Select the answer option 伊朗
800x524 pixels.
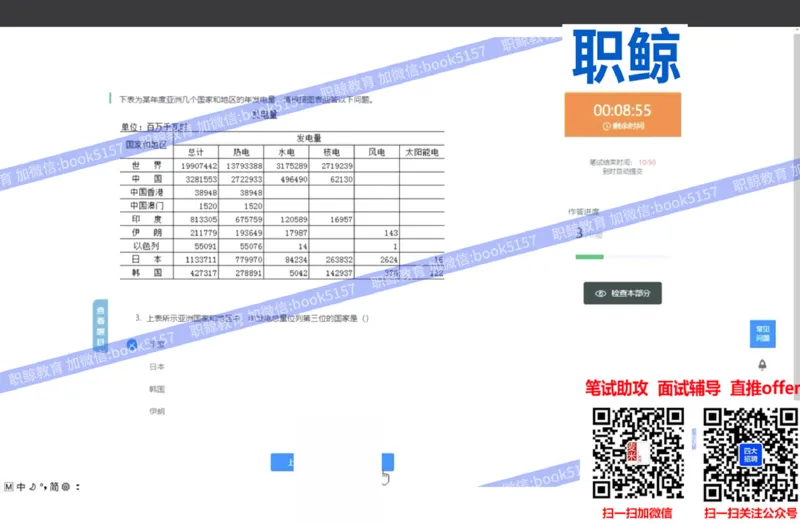click(157, 411)
